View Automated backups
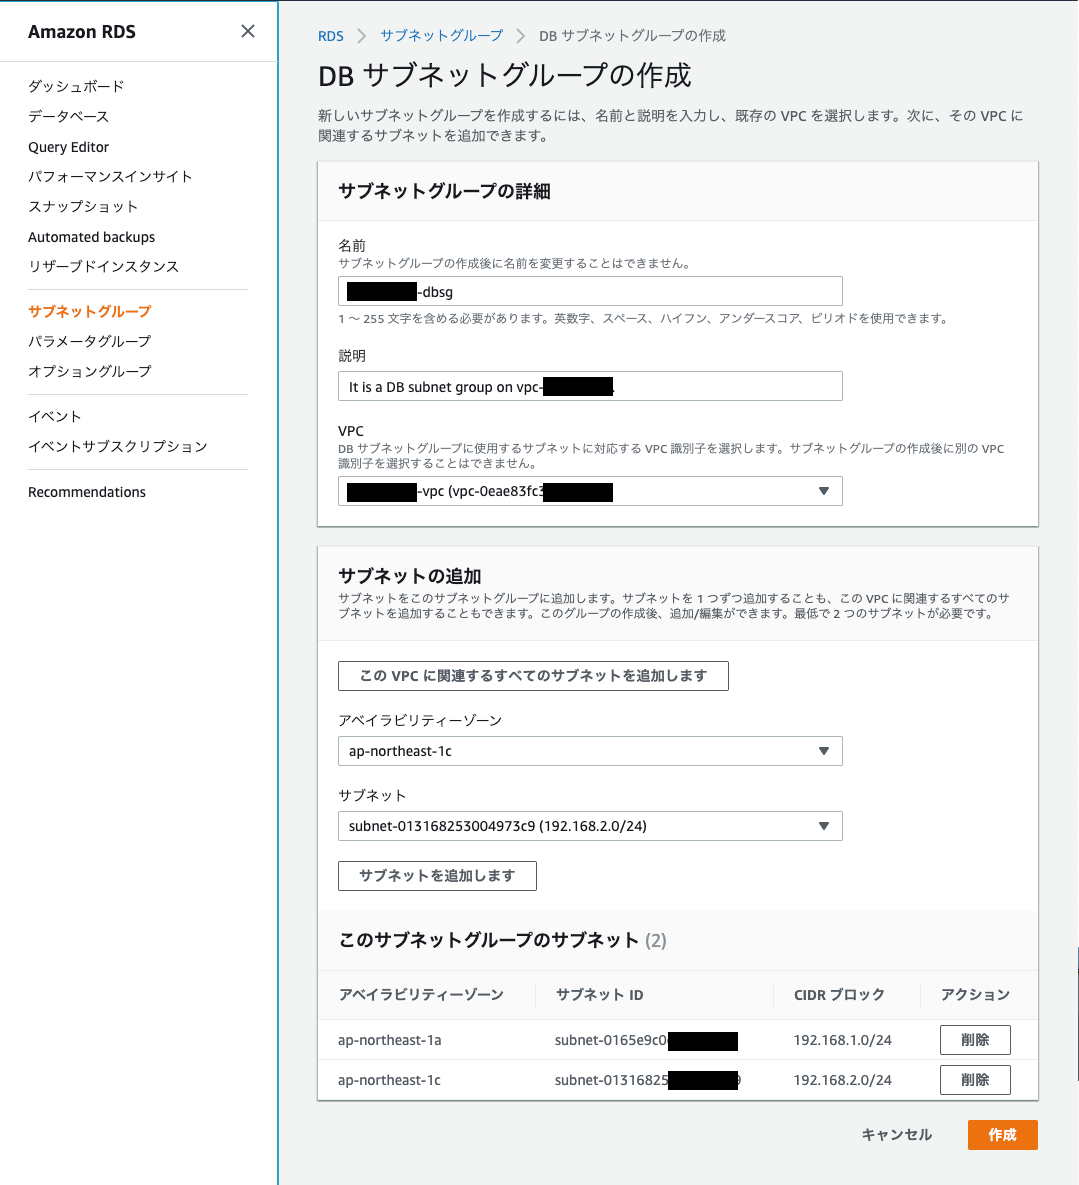 tap(92, 237)
